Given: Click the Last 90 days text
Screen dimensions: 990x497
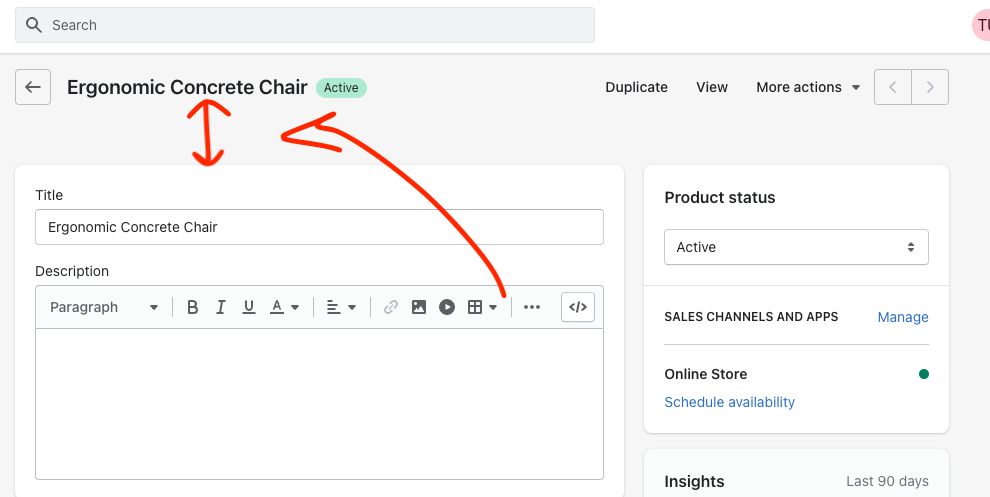Looking at the screenshot, I should click(x=887, y=481).
